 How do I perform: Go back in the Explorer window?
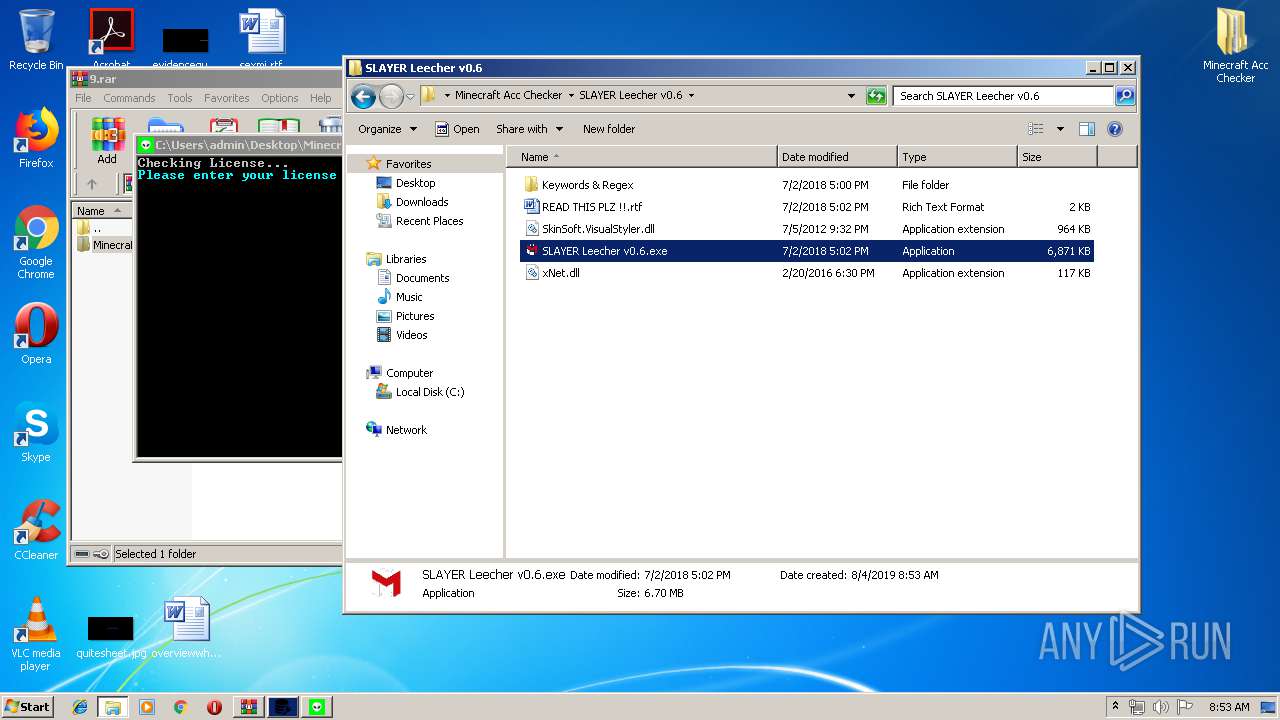[x=363, y=96]
